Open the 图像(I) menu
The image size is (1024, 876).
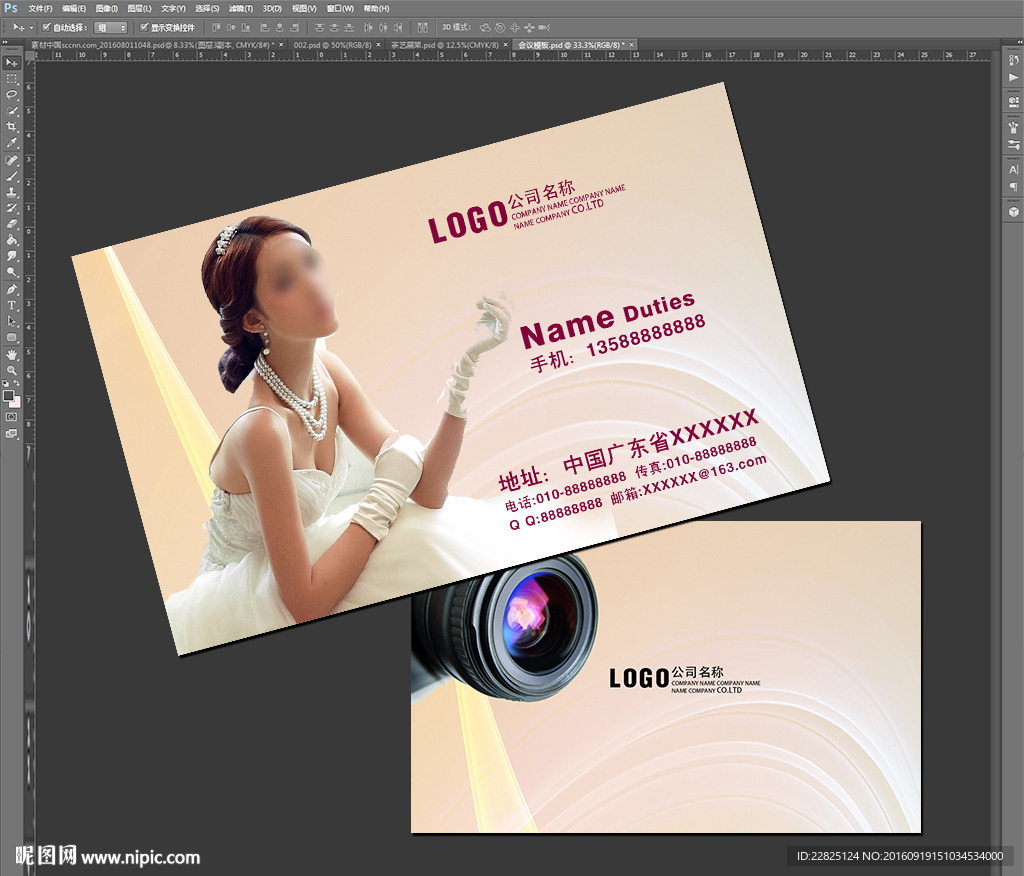point(106,8)
